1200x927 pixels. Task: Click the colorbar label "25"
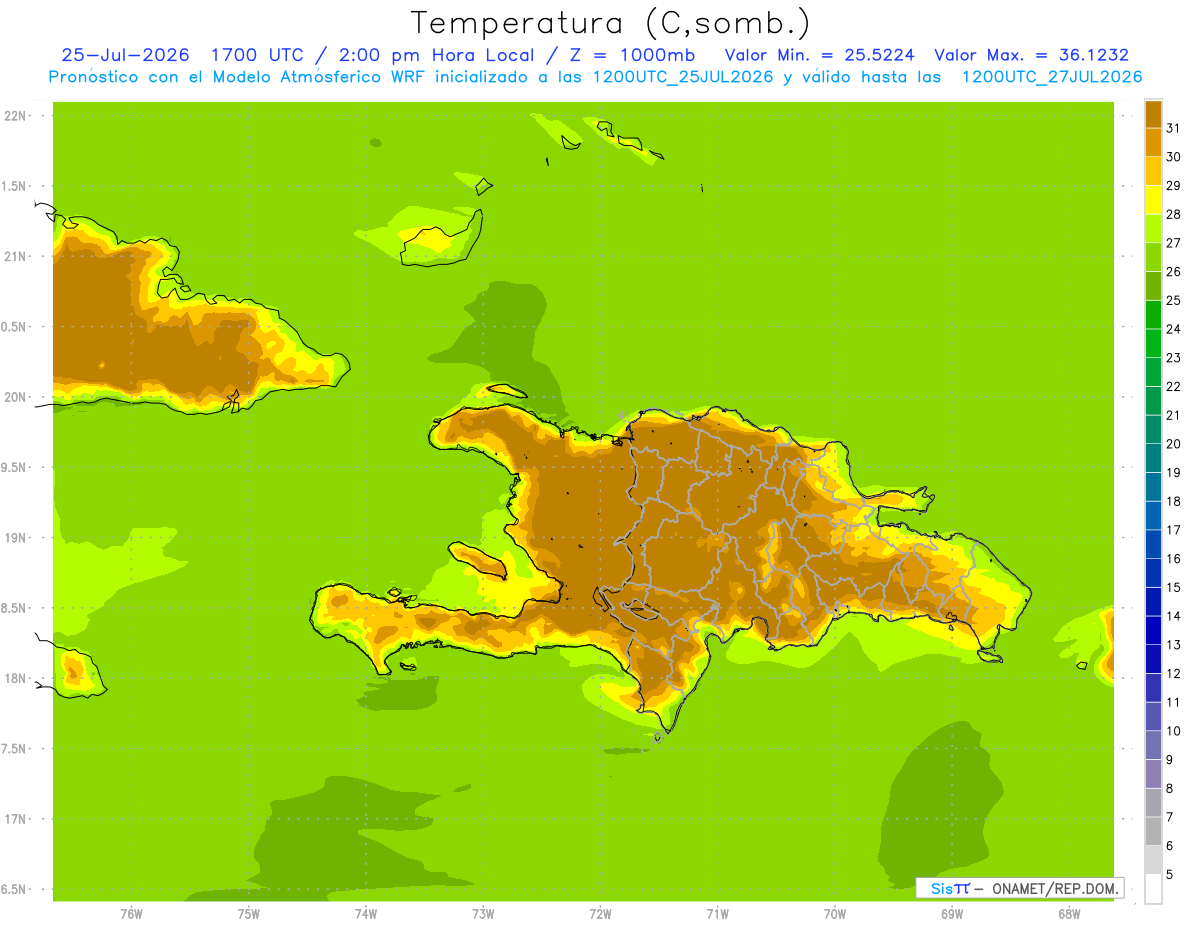pyautogui.click(x=1174, y=300)
